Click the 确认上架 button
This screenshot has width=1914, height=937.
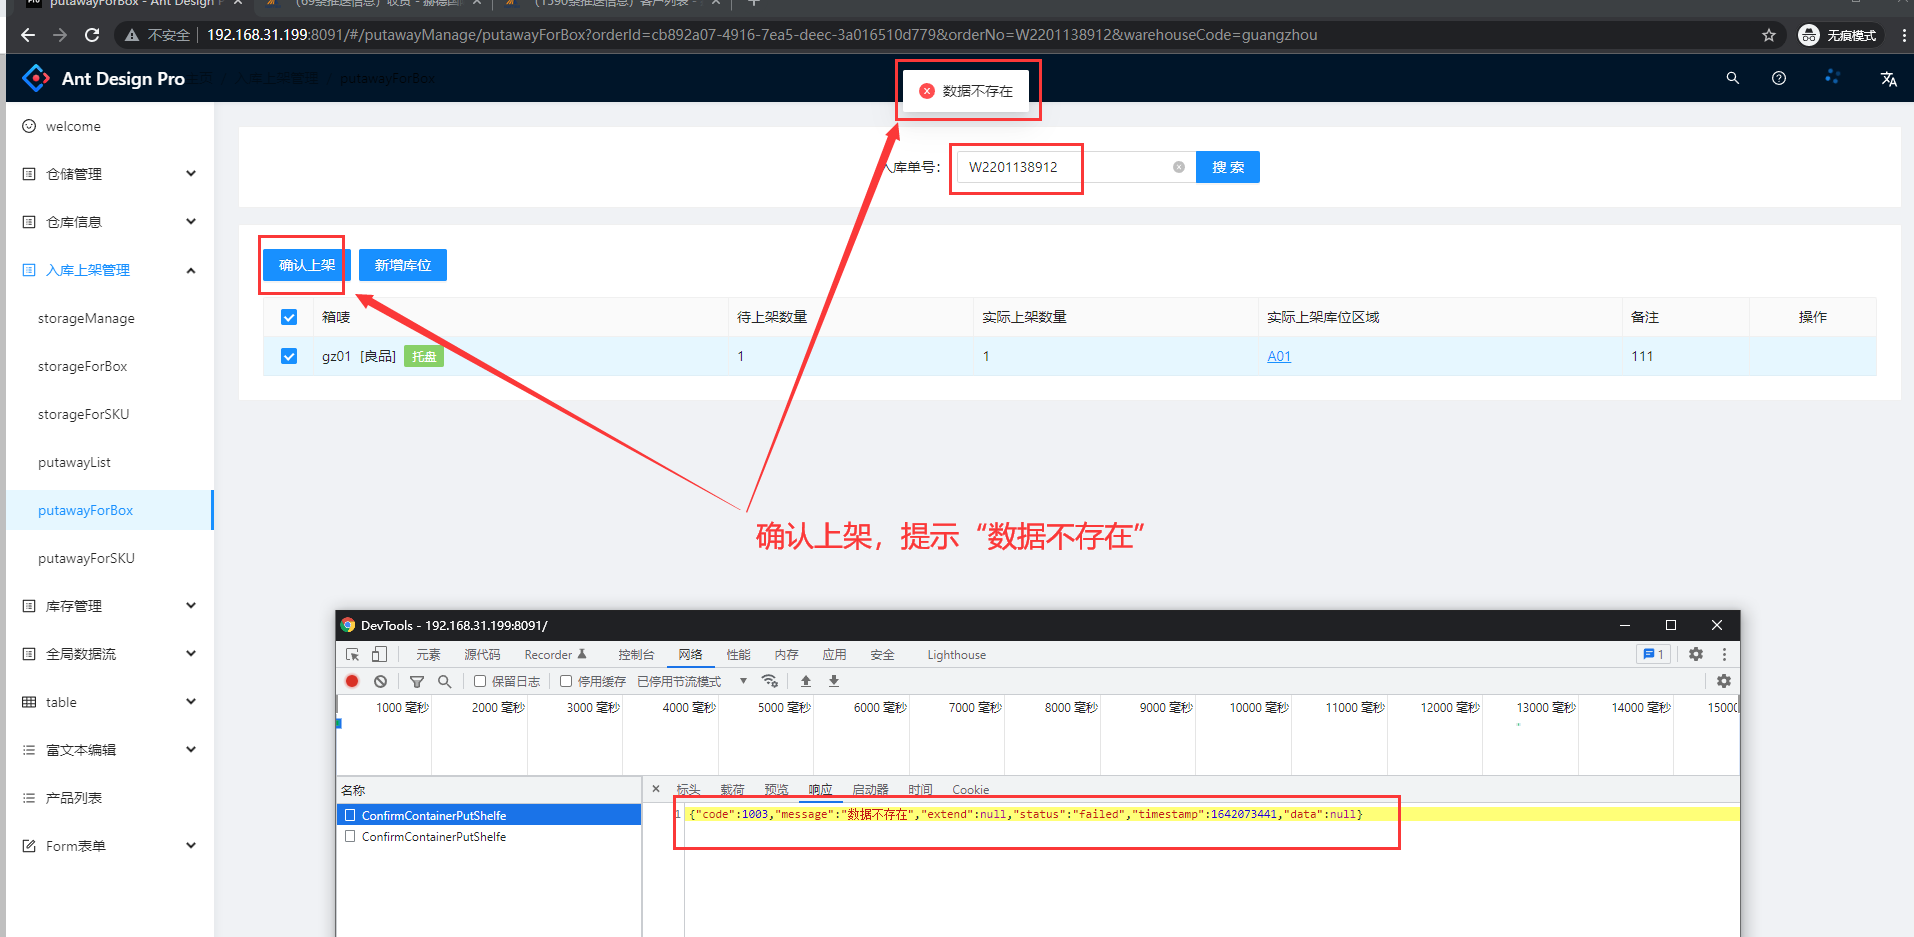(307, 265)
